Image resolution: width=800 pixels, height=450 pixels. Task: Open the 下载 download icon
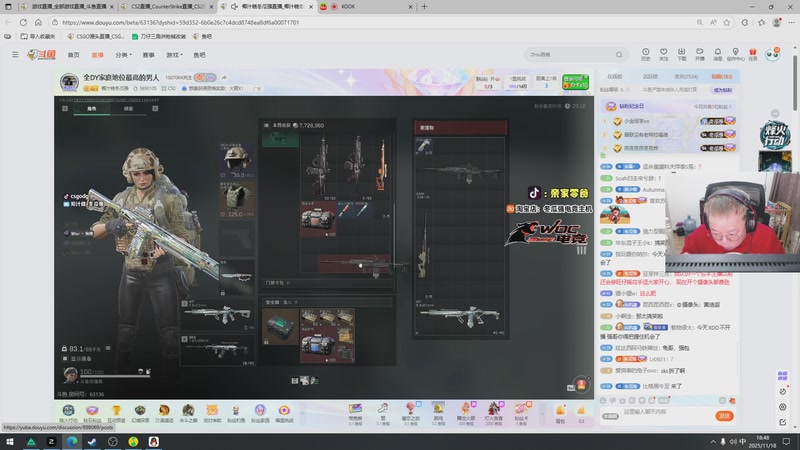(682, 55)
